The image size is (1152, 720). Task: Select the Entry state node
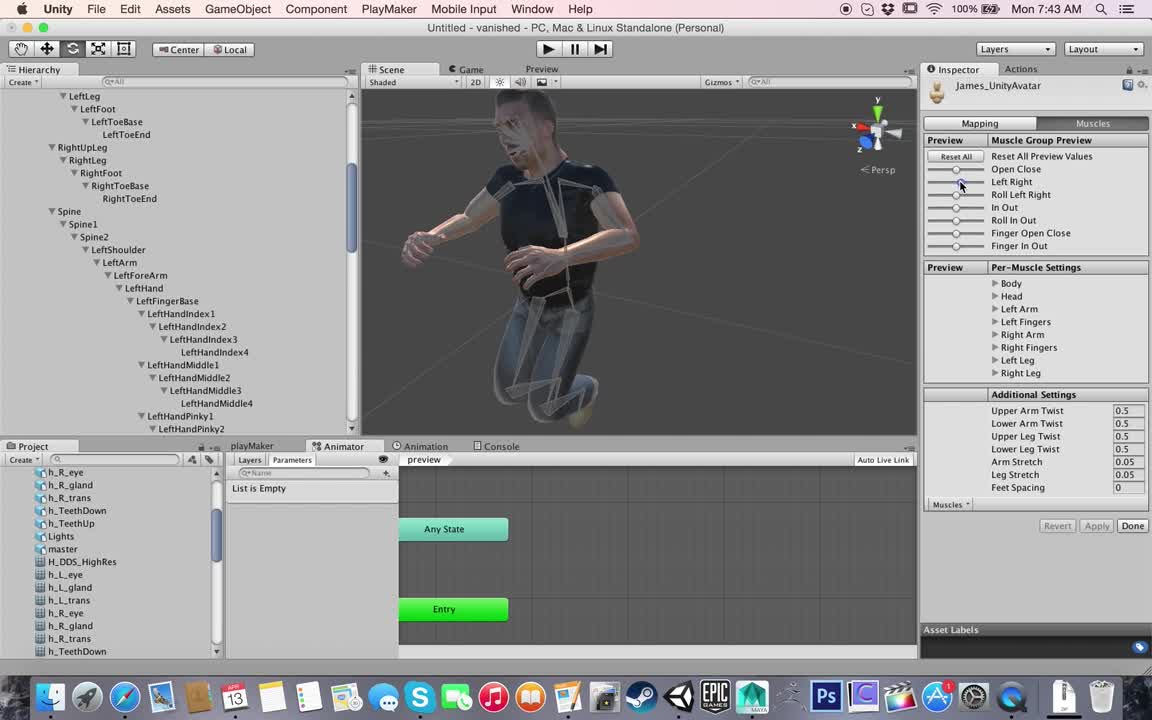coord(453,609)
